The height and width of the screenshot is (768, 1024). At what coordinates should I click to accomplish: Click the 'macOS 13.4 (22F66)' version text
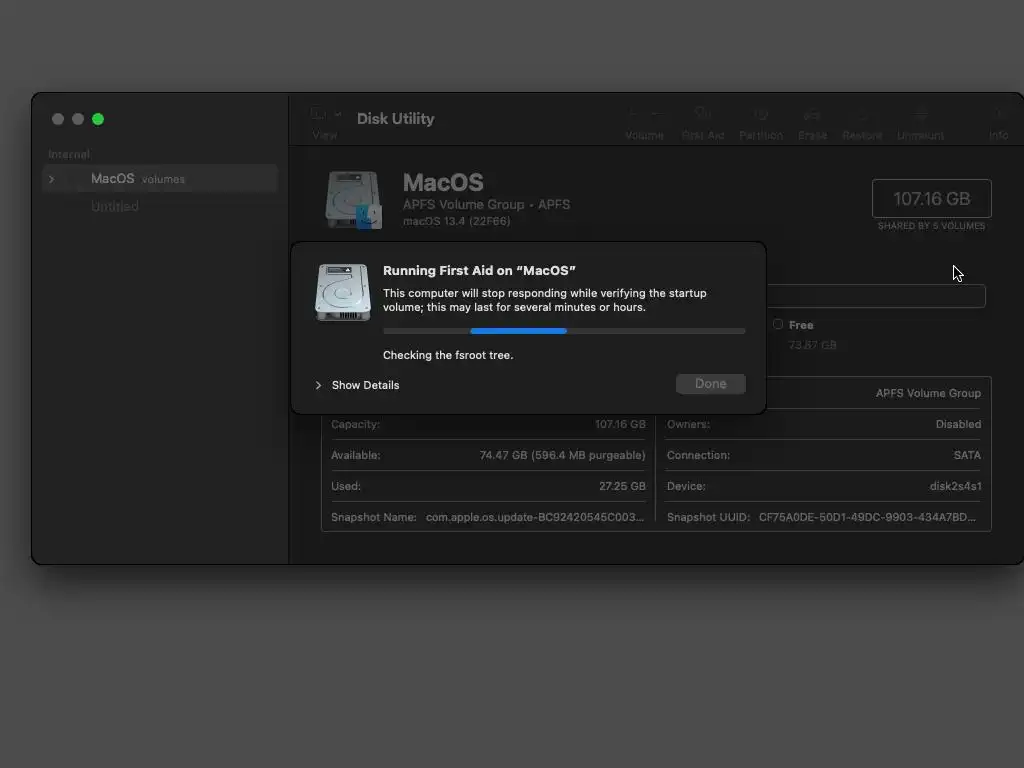[456, 221]
